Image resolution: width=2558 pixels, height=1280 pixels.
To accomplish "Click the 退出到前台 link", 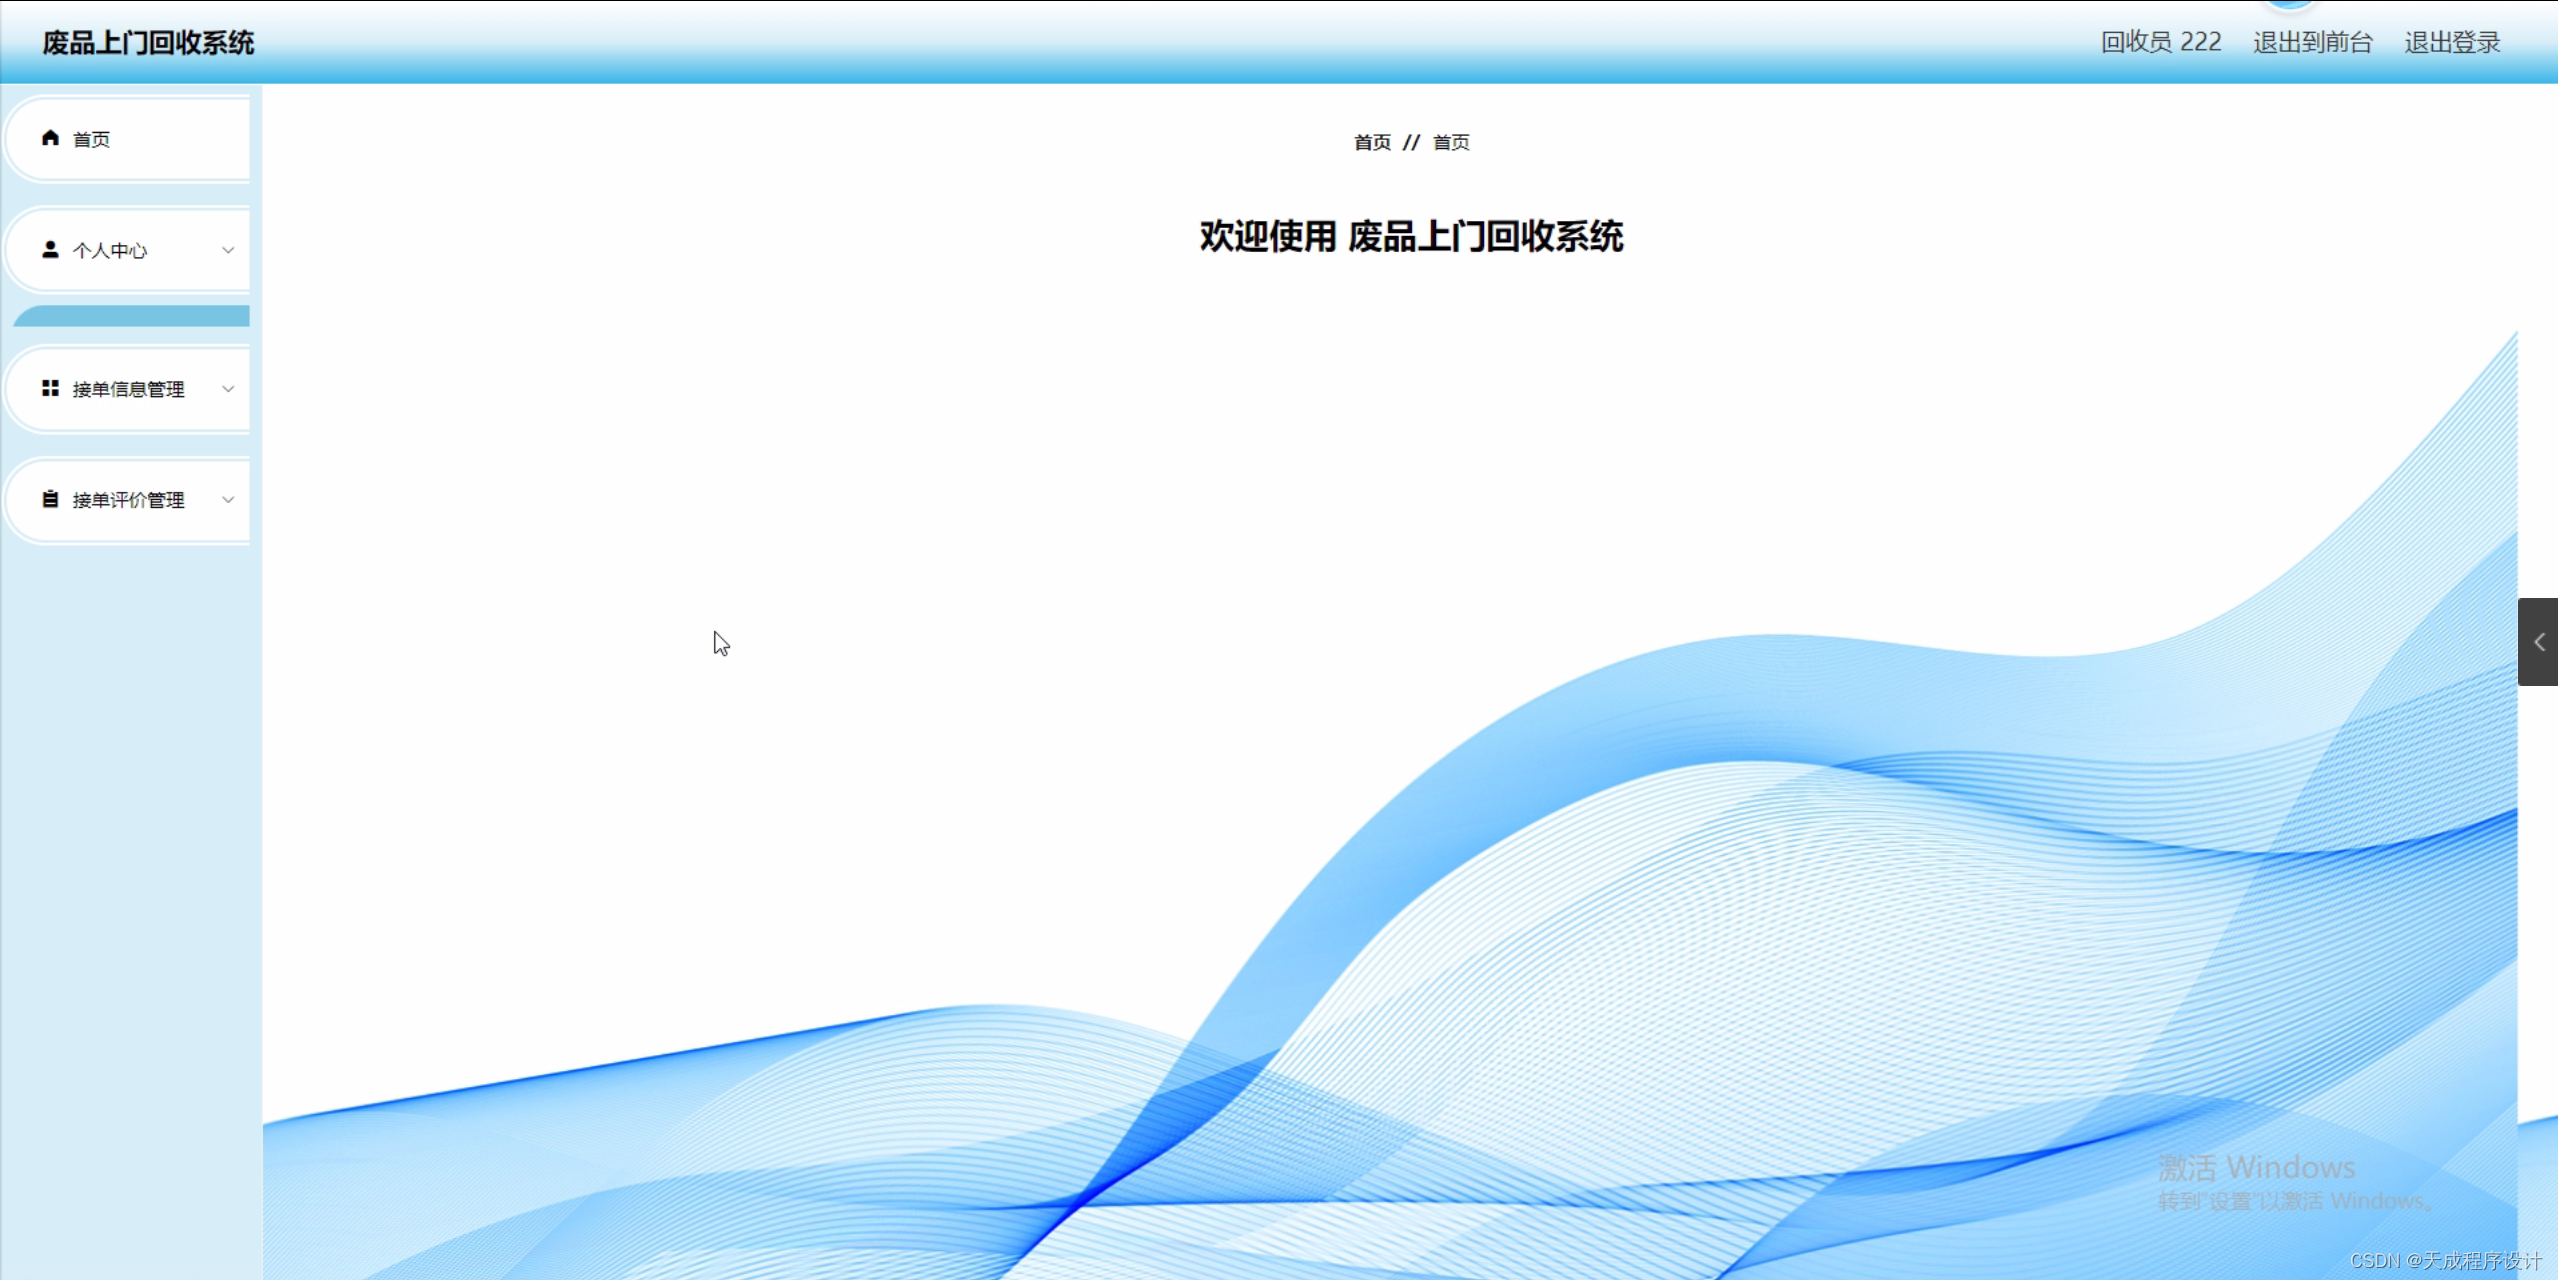I will click(x=2312, y=42).
